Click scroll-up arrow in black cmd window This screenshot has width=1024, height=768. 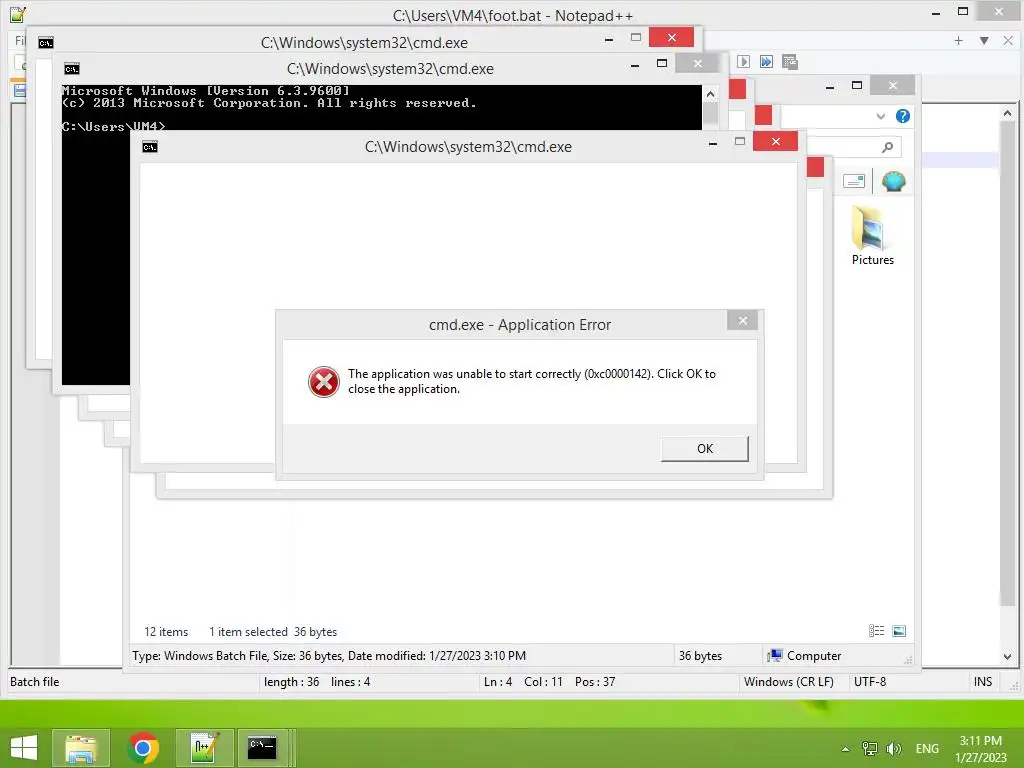(x=710, y=95)
